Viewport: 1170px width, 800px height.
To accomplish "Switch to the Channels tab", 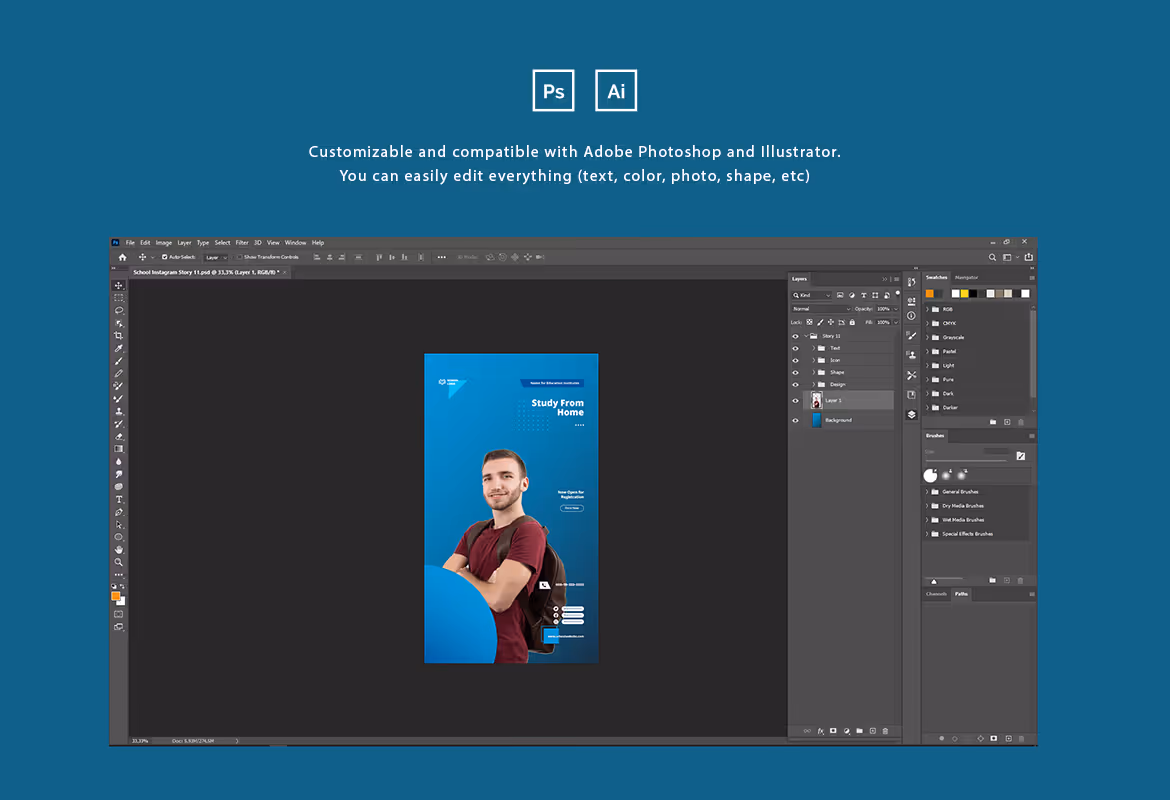I will 936,594.
